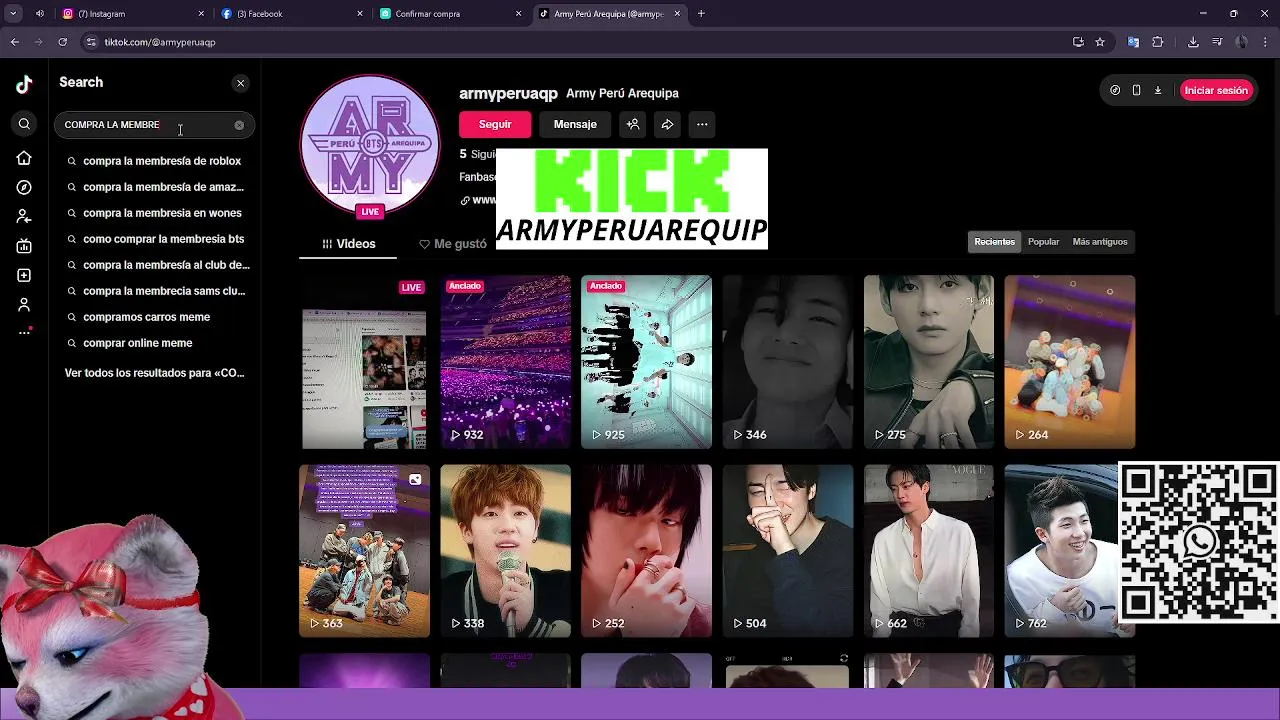Click the add-friend icon next to Mensaje
Image resolution: width=1280 pixels, height=720 pixels.
click(x=633, y=124)
